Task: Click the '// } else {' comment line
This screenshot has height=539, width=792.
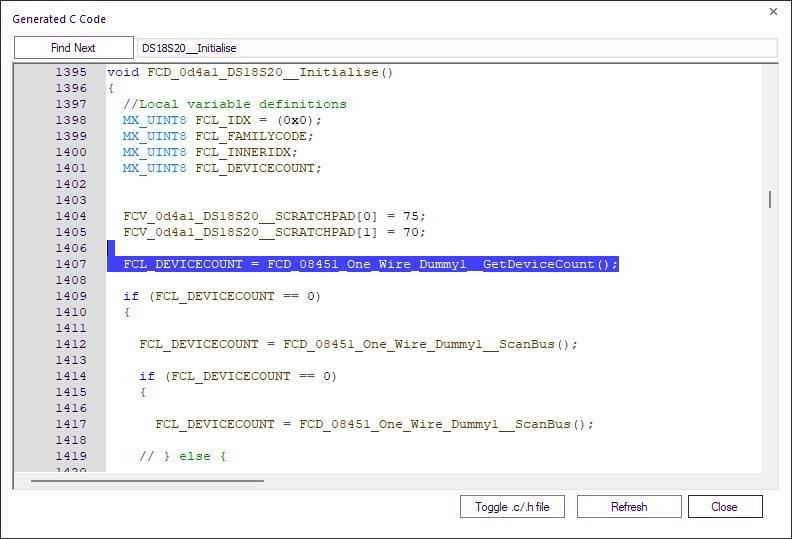Action: click(x=183, y=456)
